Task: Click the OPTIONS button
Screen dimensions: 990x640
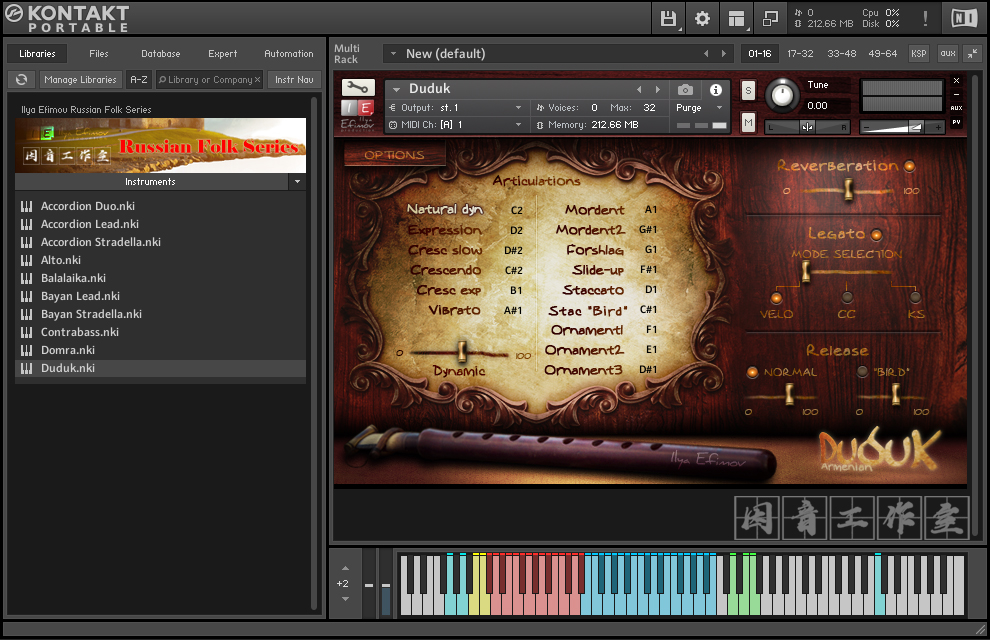Action: (x=394, y=155)
